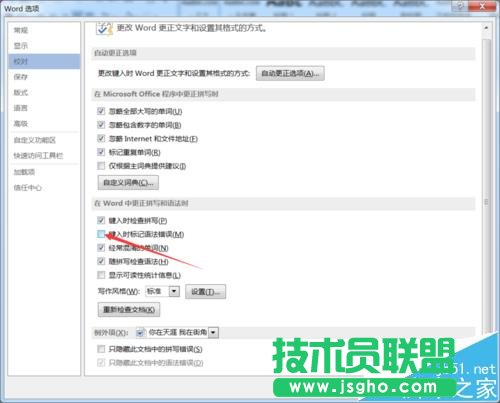Image resolution: width=500 pixels, height=403 pixels.
Task: Toggle 标记重复单词(R) checkbox
Action: [x=101, y=152]
